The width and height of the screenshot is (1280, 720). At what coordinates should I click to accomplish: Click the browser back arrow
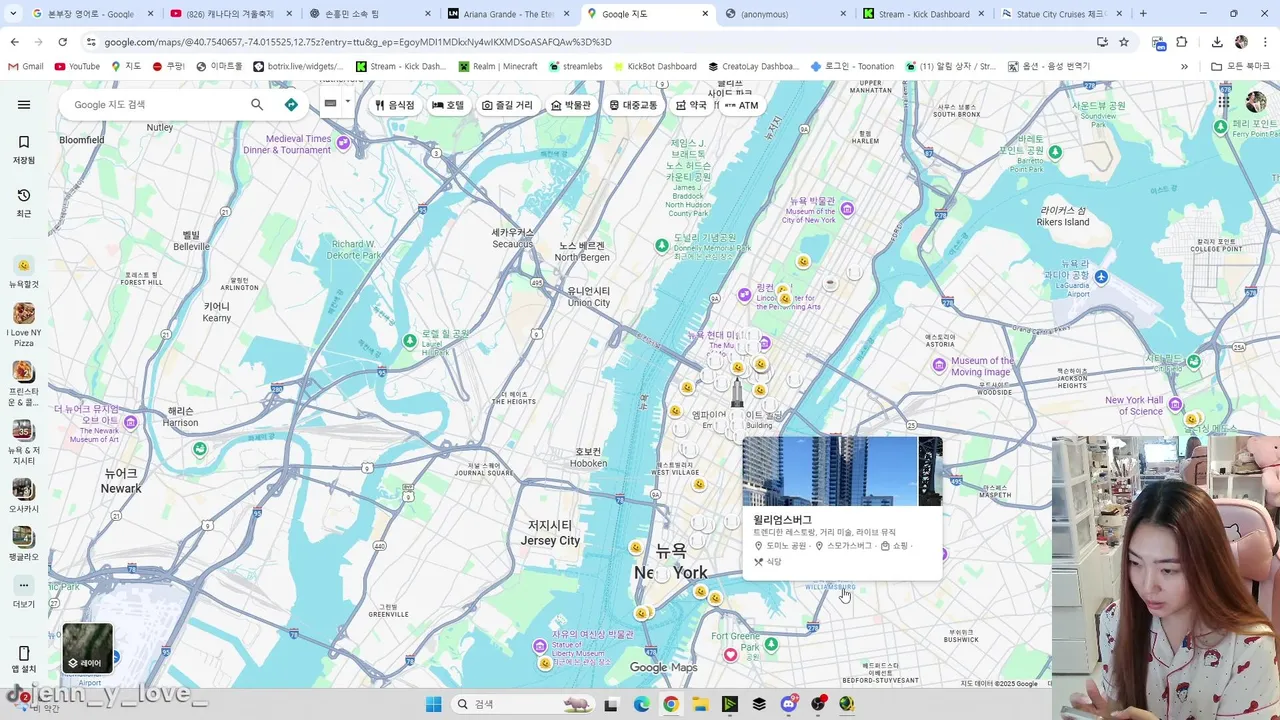pos(14,42)
